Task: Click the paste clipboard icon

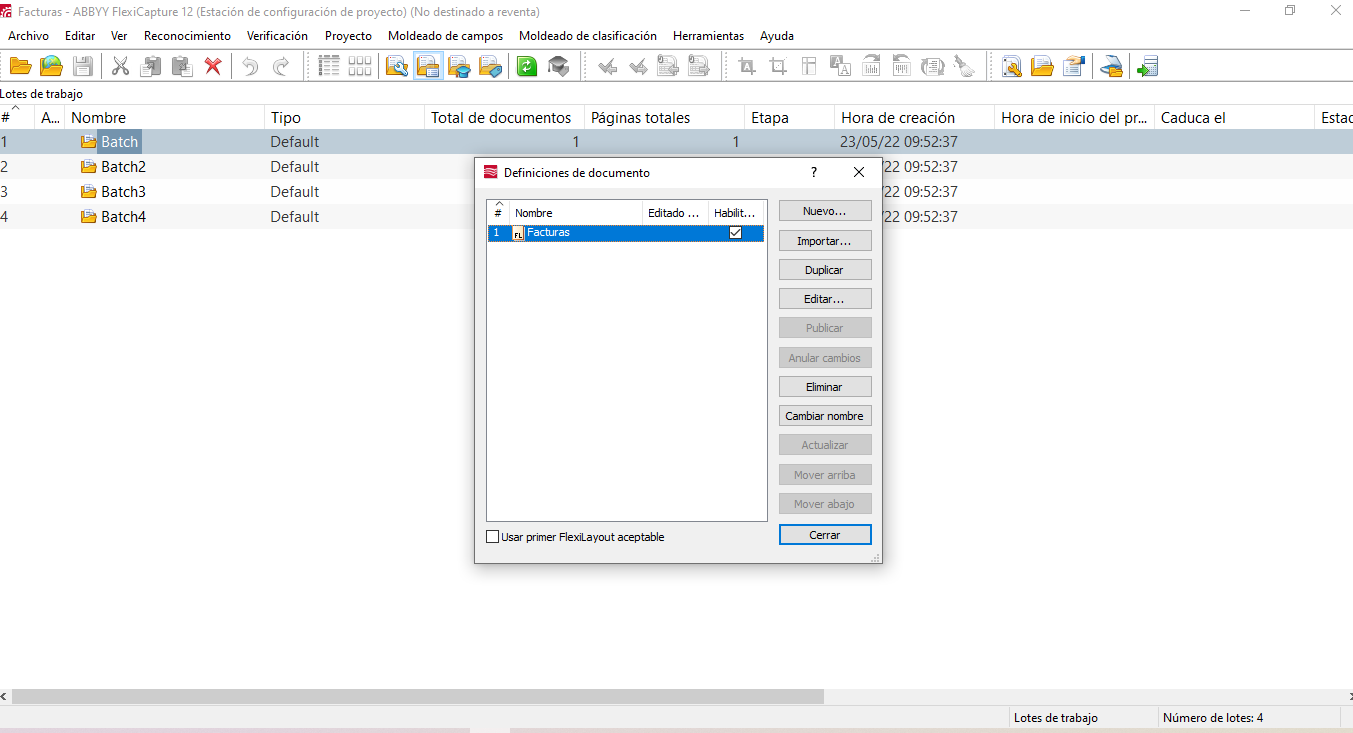Action: click(181, 66)
